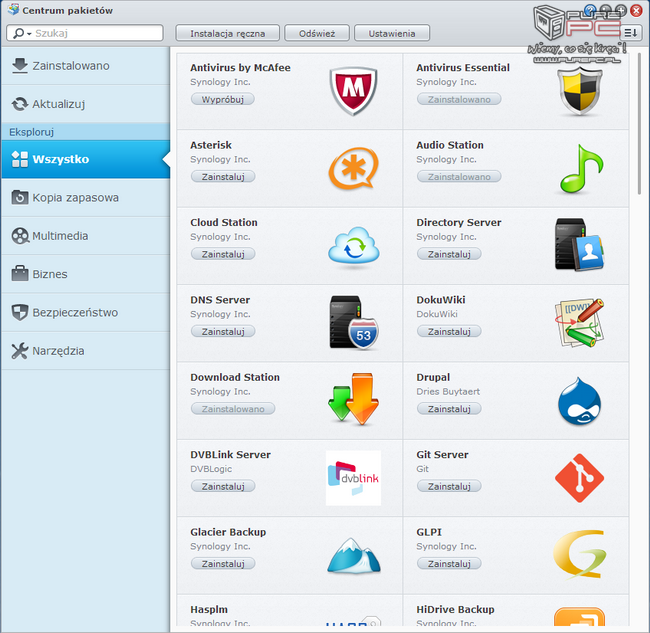This screenshot has height=633, width=650.
Task: Click the DokuWiki pencil icon
Action: [579, 323]
